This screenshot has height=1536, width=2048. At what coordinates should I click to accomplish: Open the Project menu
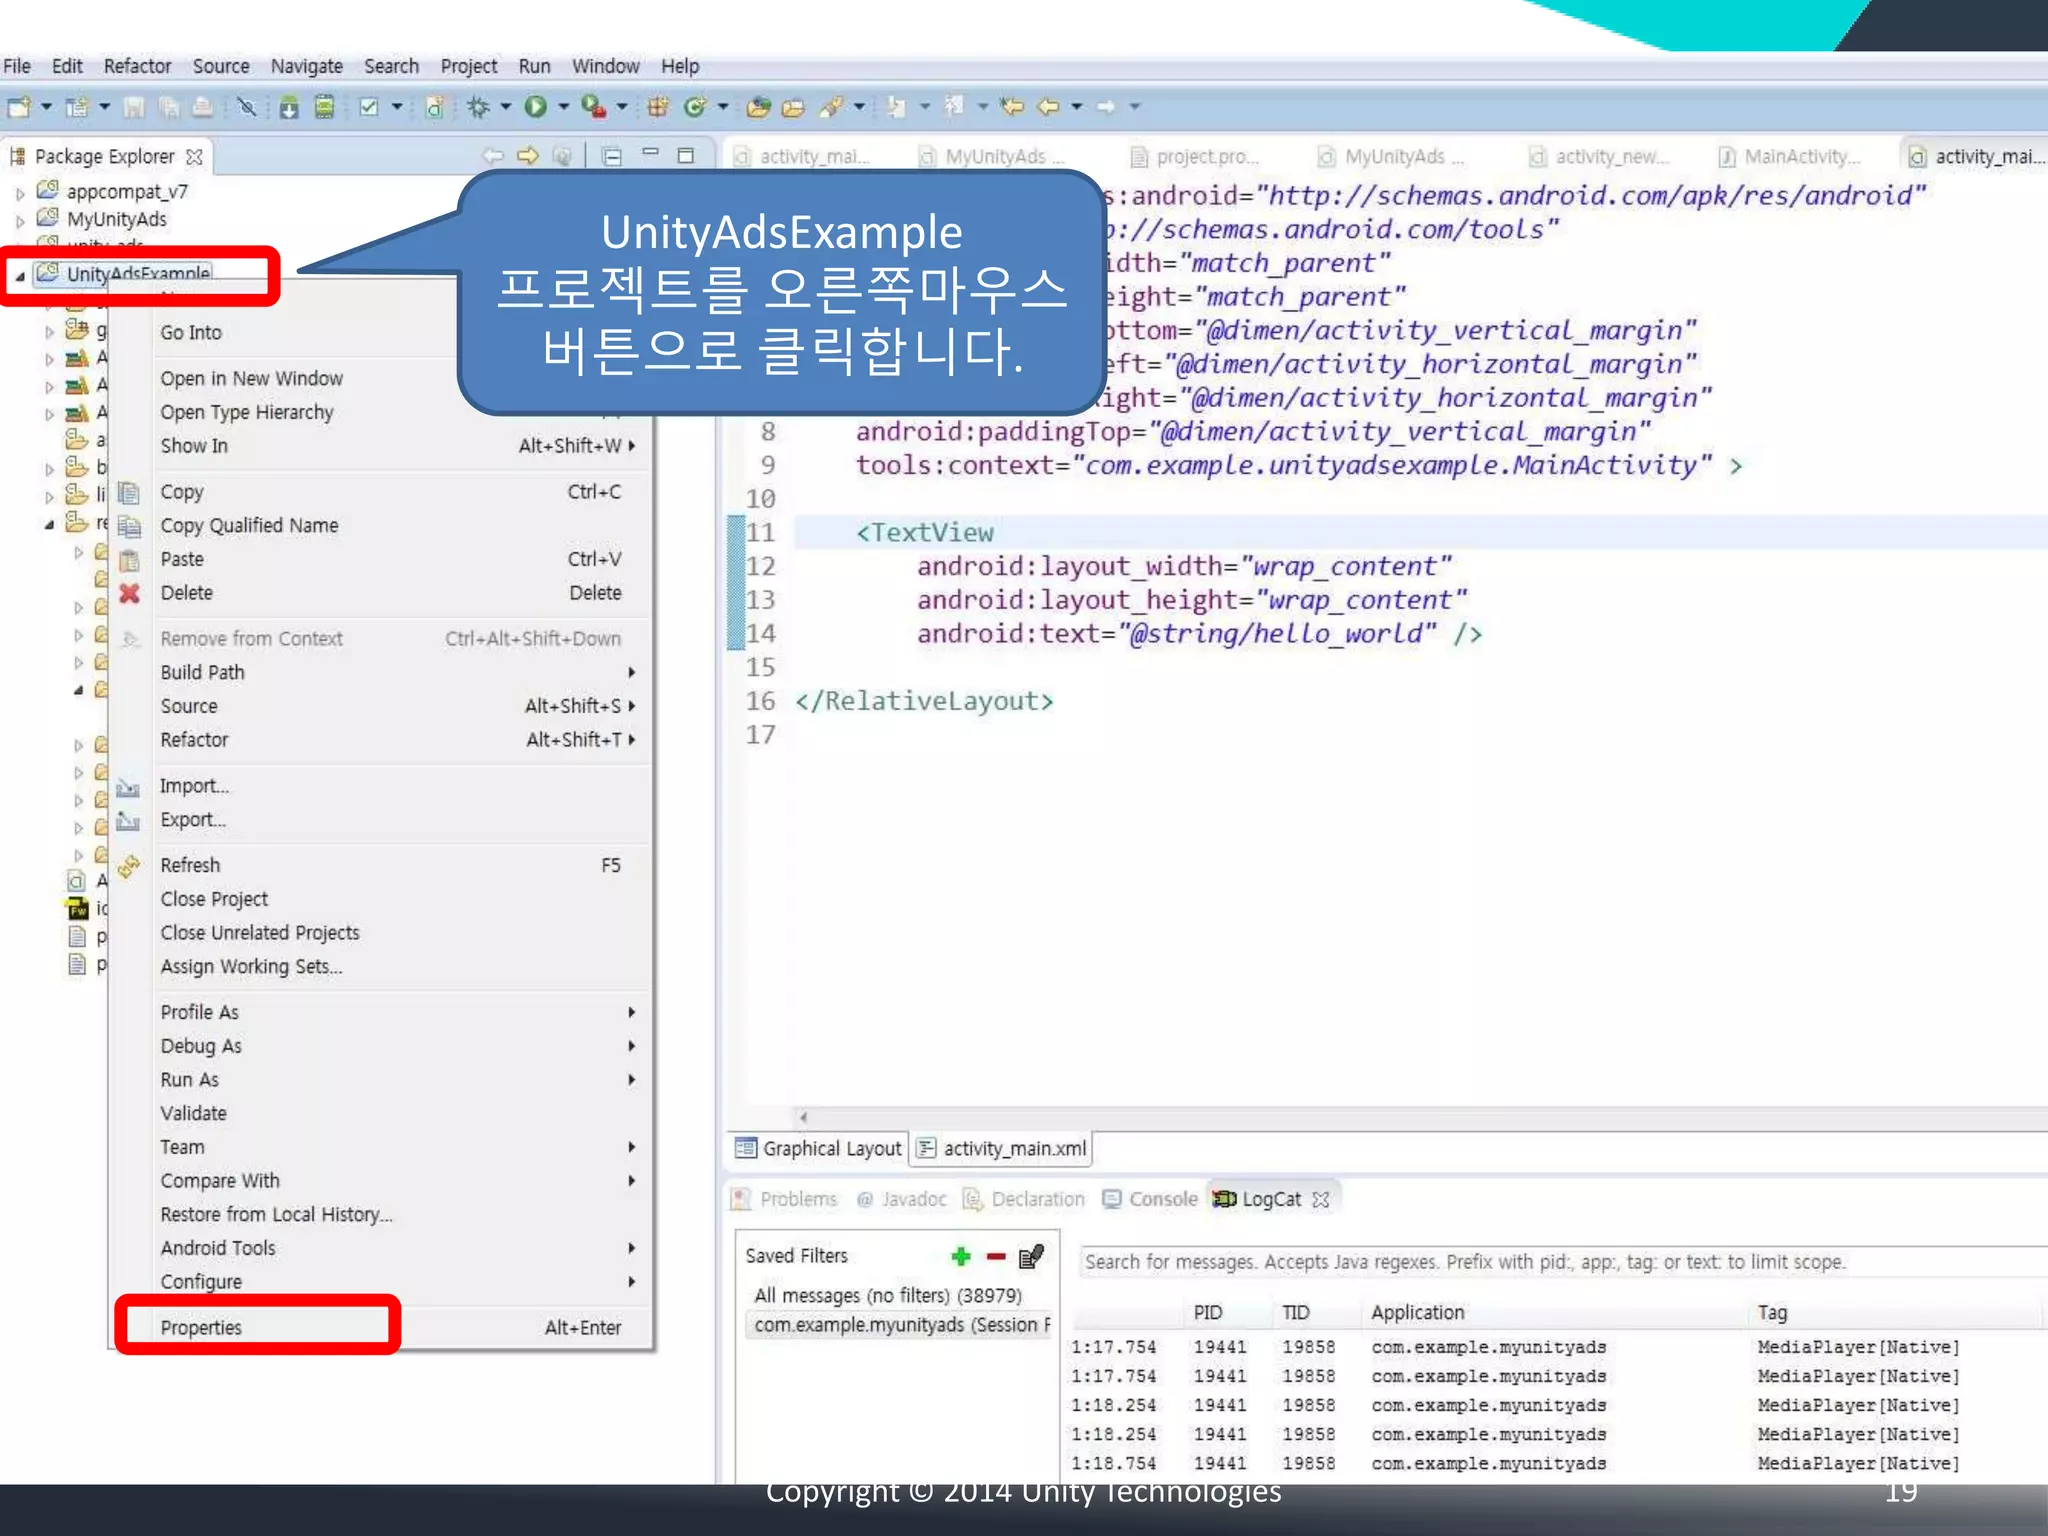pyautogui.click(x=468, y=66)
